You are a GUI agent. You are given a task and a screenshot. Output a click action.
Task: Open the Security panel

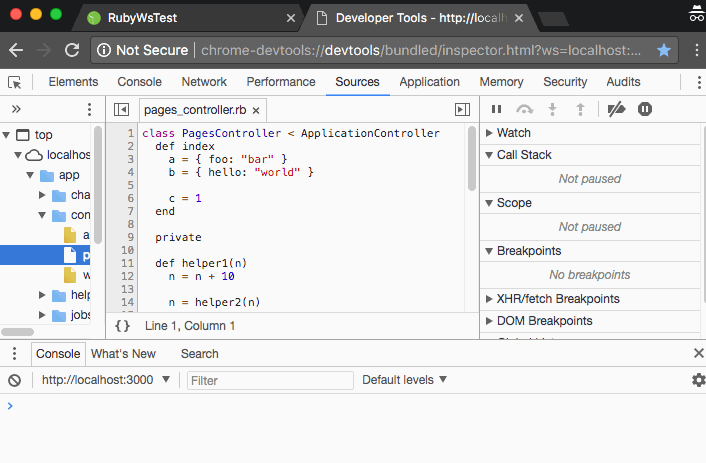[565, 82]
